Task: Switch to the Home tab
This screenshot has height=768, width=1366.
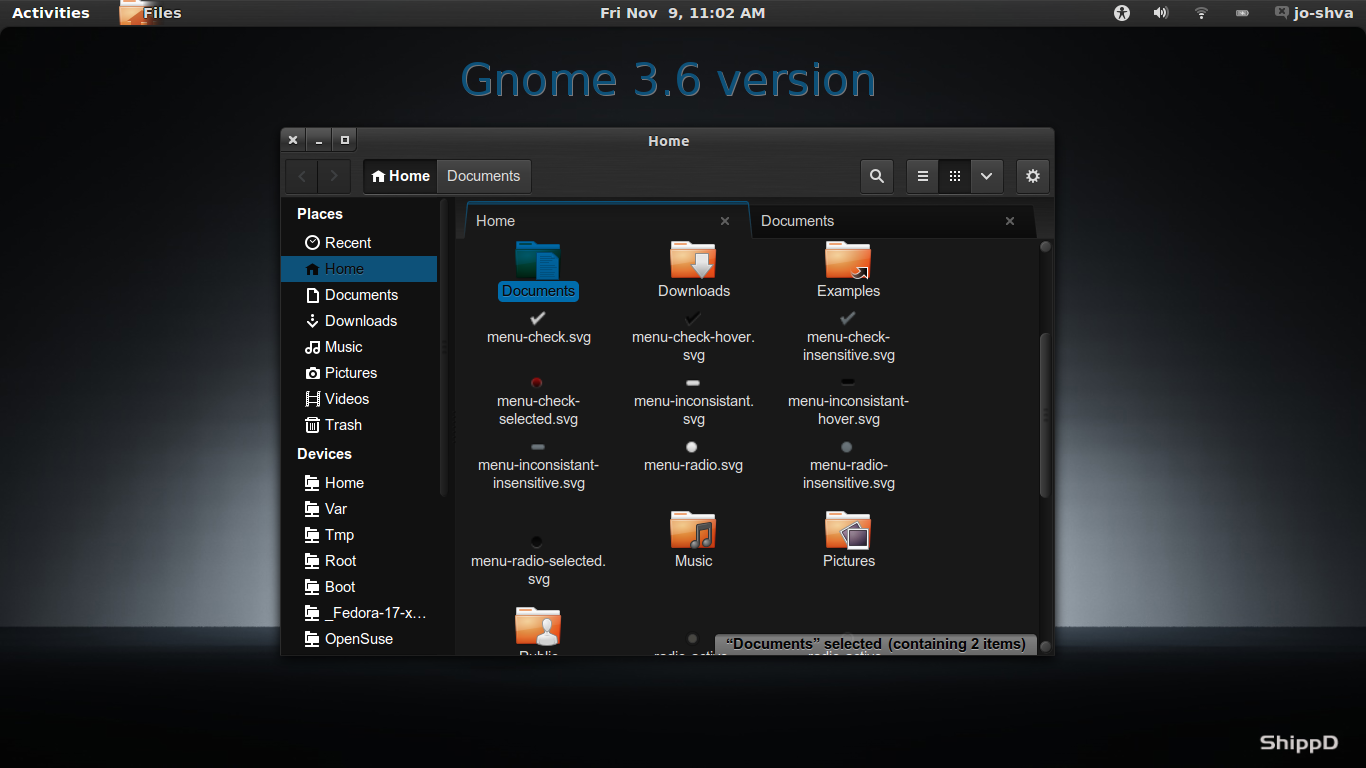Action: pos(607,221)
